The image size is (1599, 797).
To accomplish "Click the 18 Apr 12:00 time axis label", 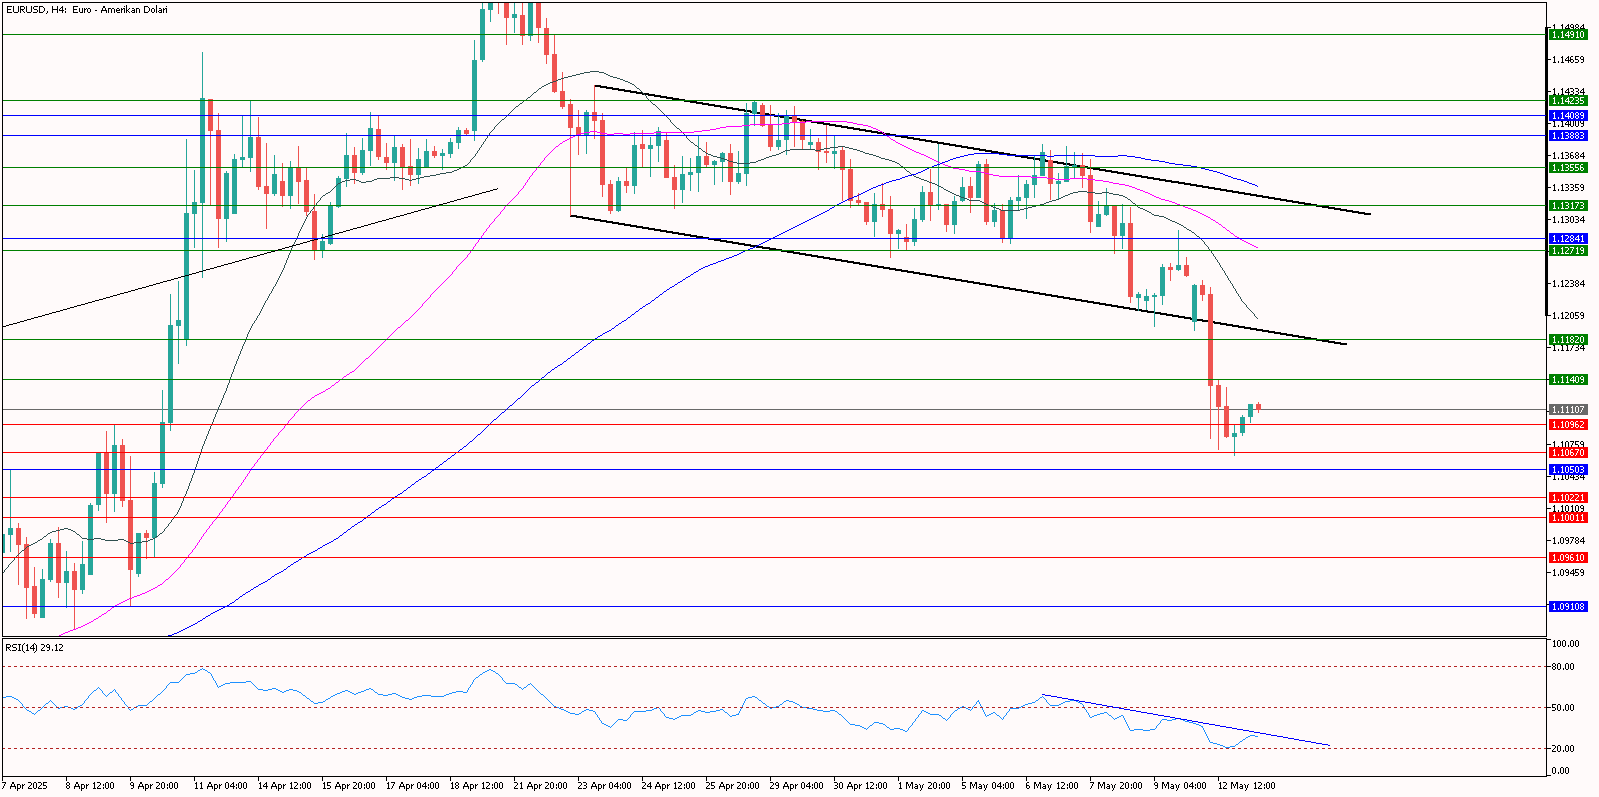I will 476,786.
